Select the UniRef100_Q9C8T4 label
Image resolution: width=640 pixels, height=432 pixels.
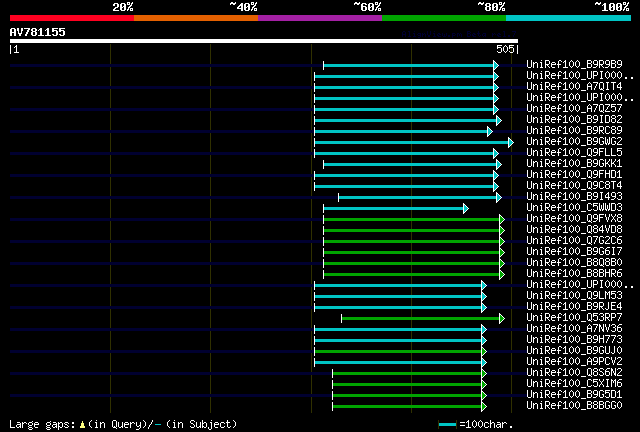[x=574, y=185]
